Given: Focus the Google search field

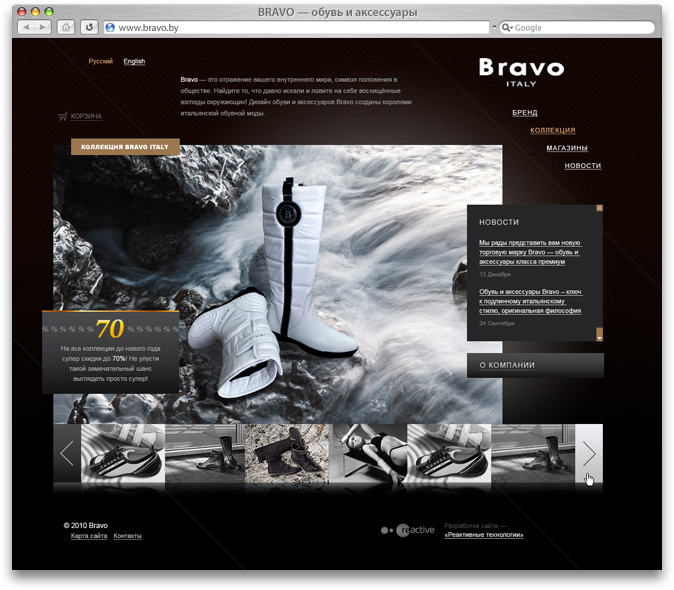Looking at the screenshot, I should (x=577, y=28).
